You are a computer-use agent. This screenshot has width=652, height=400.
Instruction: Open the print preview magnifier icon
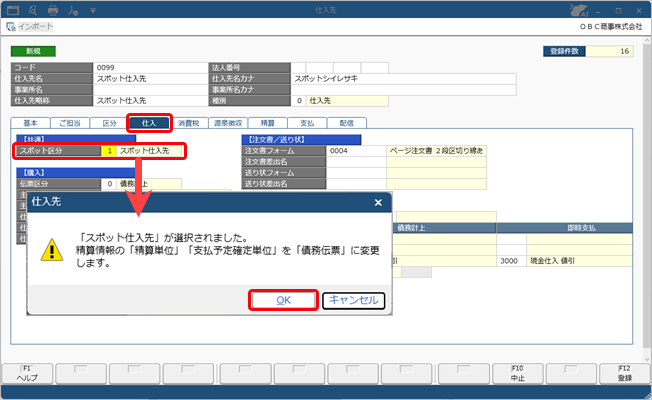point(33,10)
